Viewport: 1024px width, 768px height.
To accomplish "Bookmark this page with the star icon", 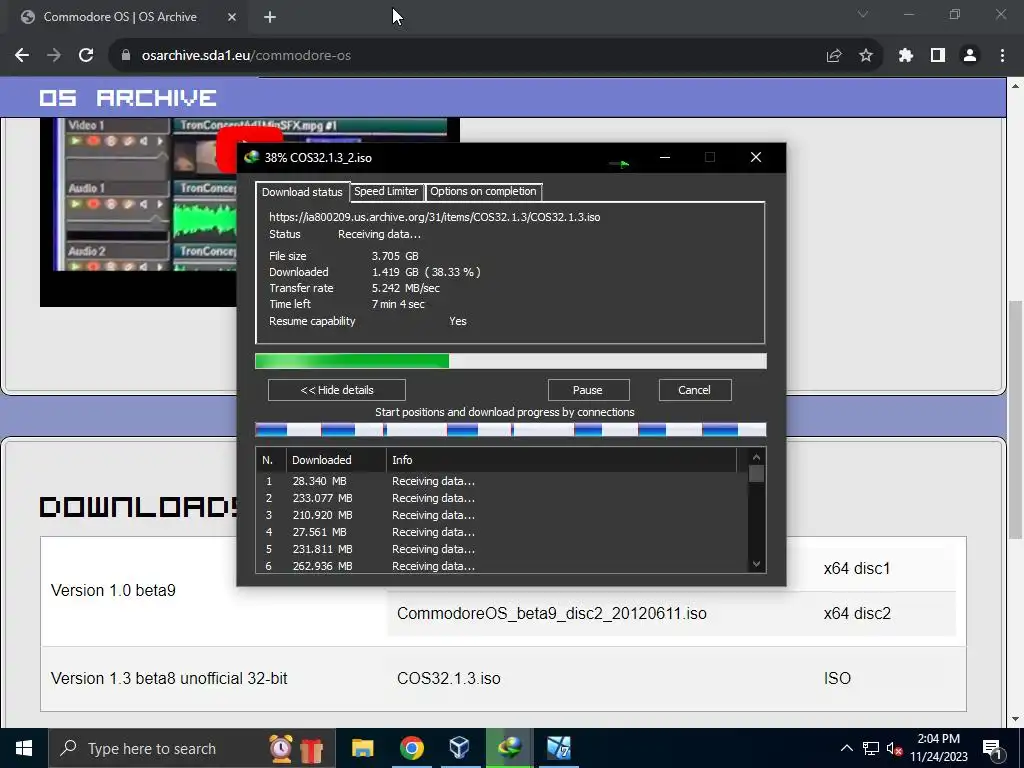I will coord(866,56).
